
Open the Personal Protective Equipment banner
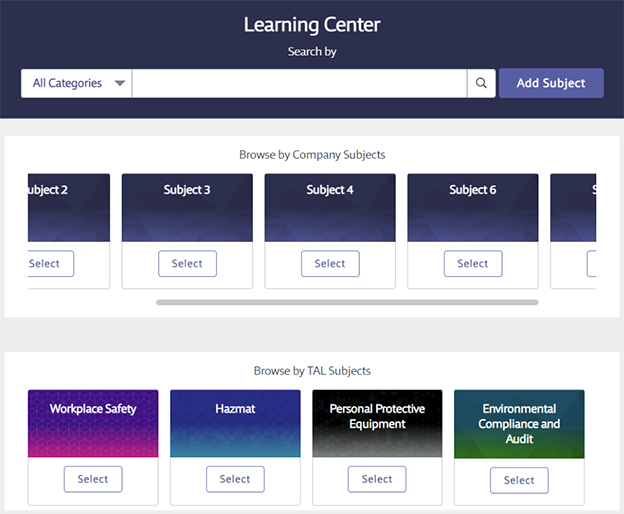pyautogui.click(x=377, y=423)
